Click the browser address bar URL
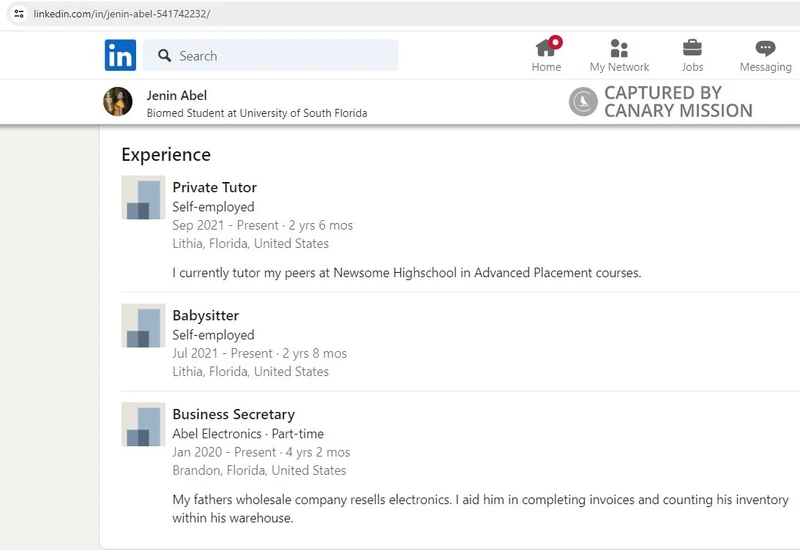 [122, 14]
